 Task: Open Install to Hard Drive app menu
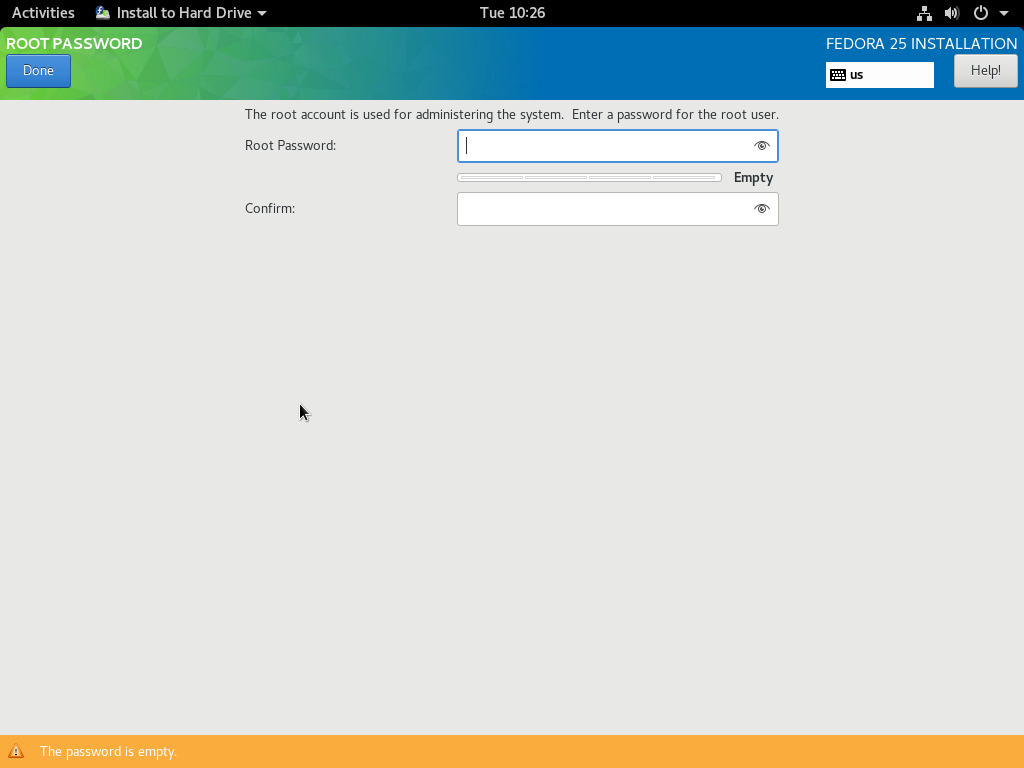click(x=181, y=13)
